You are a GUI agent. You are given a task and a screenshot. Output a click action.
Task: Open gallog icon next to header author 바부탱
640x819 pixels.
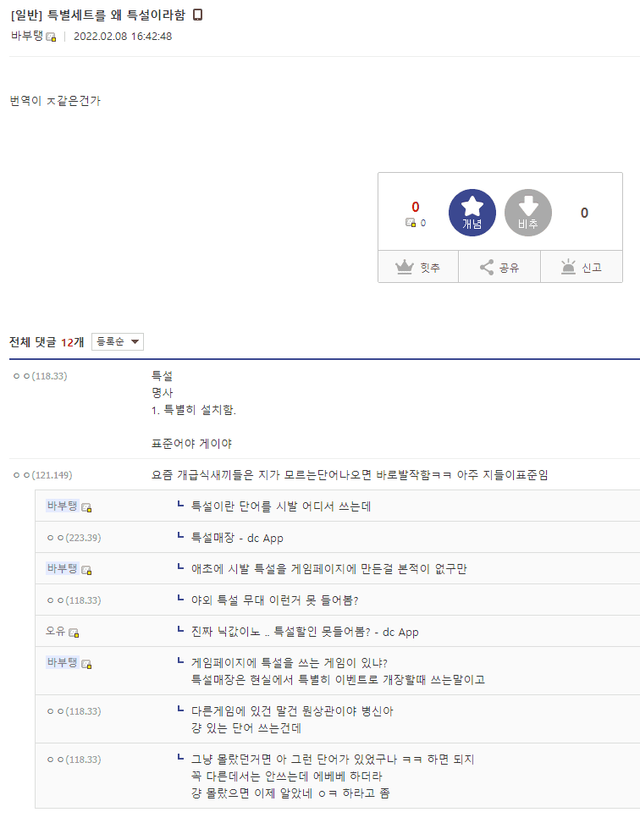coord(52,37)
